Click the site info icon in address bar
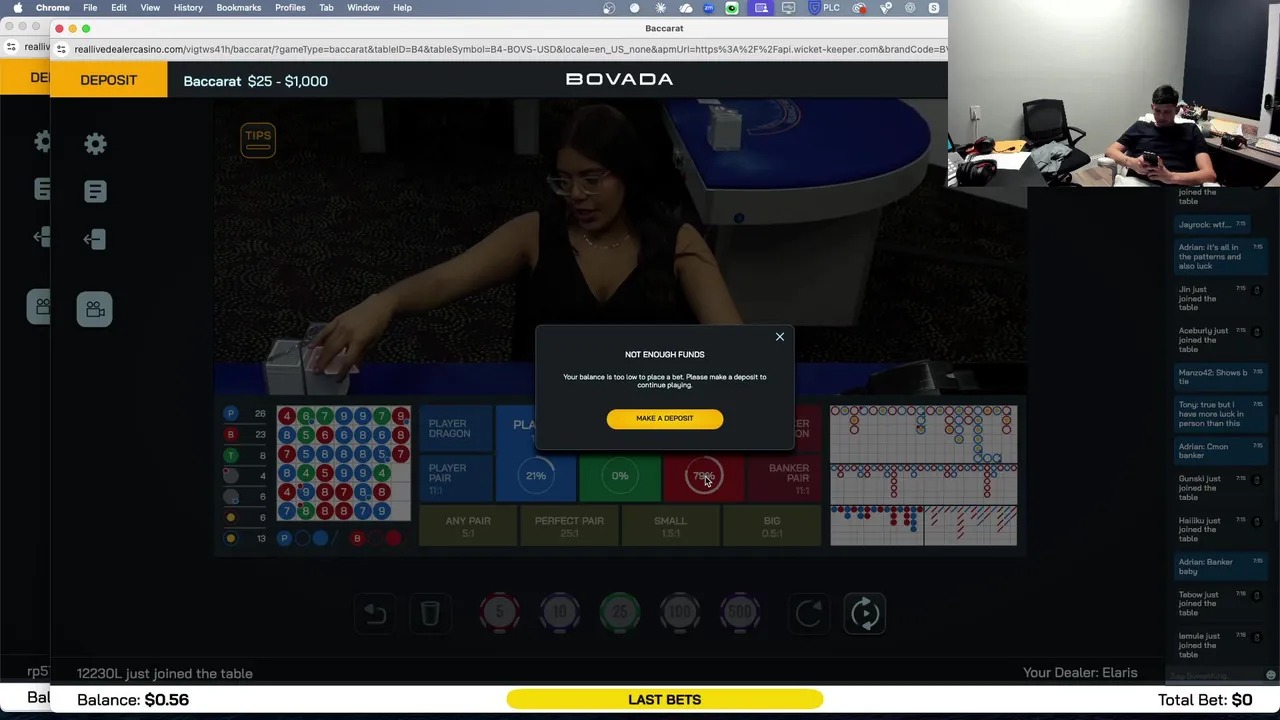 [x=61, y=49]
